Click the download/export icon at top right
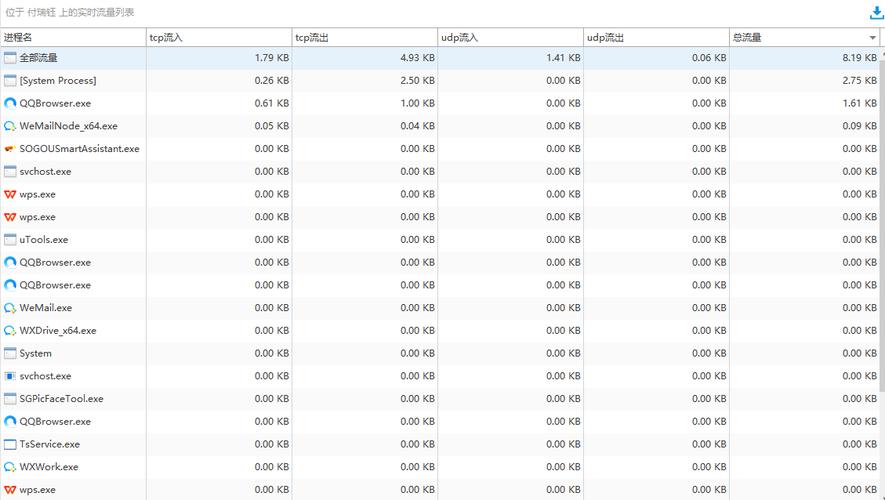The image size is (885, 500). (x=877, y=13)
